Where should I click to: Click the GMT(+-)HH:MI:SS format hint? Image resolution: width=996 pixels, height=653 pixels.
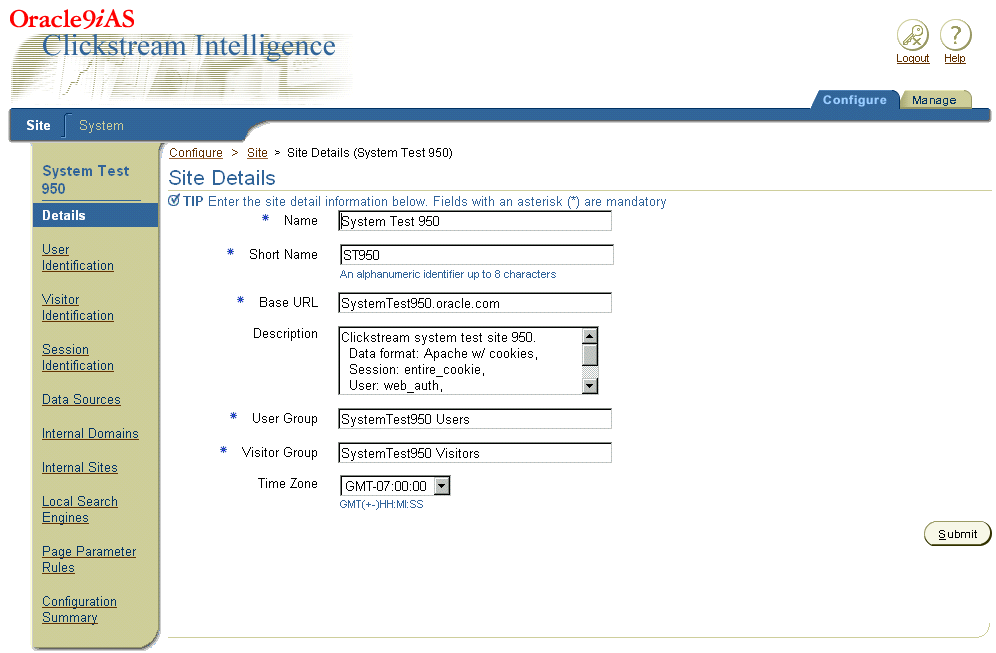381,504
